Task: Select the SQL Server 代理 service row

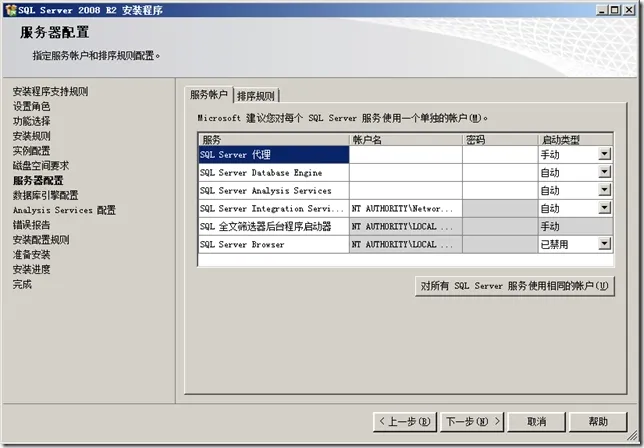Action: pyautogui.click(x=274, y=155)
